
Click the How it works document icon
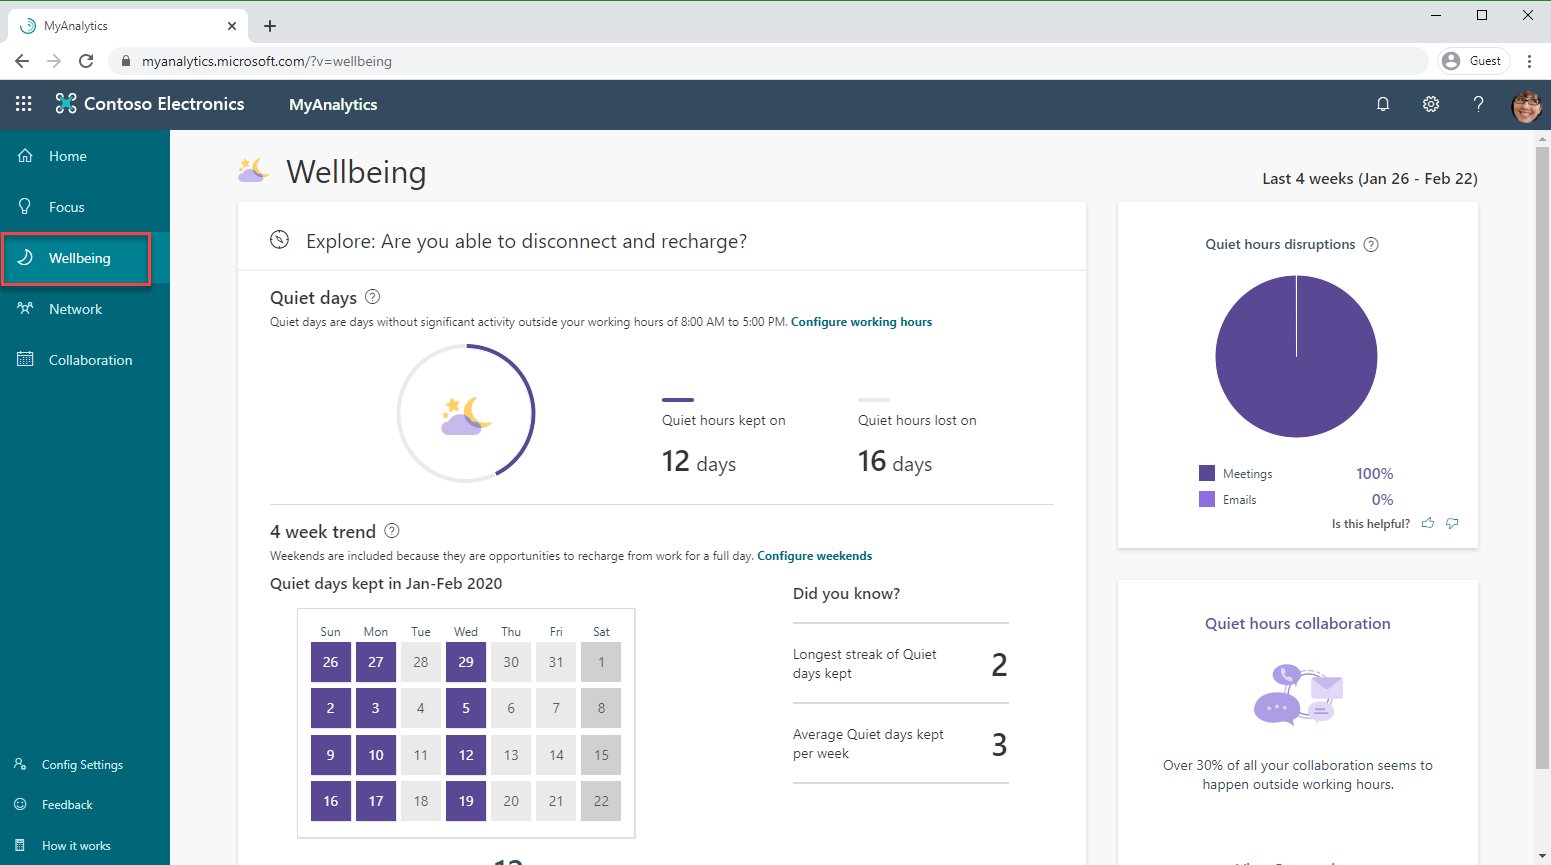pyautogui.click(x=20, y=845)
